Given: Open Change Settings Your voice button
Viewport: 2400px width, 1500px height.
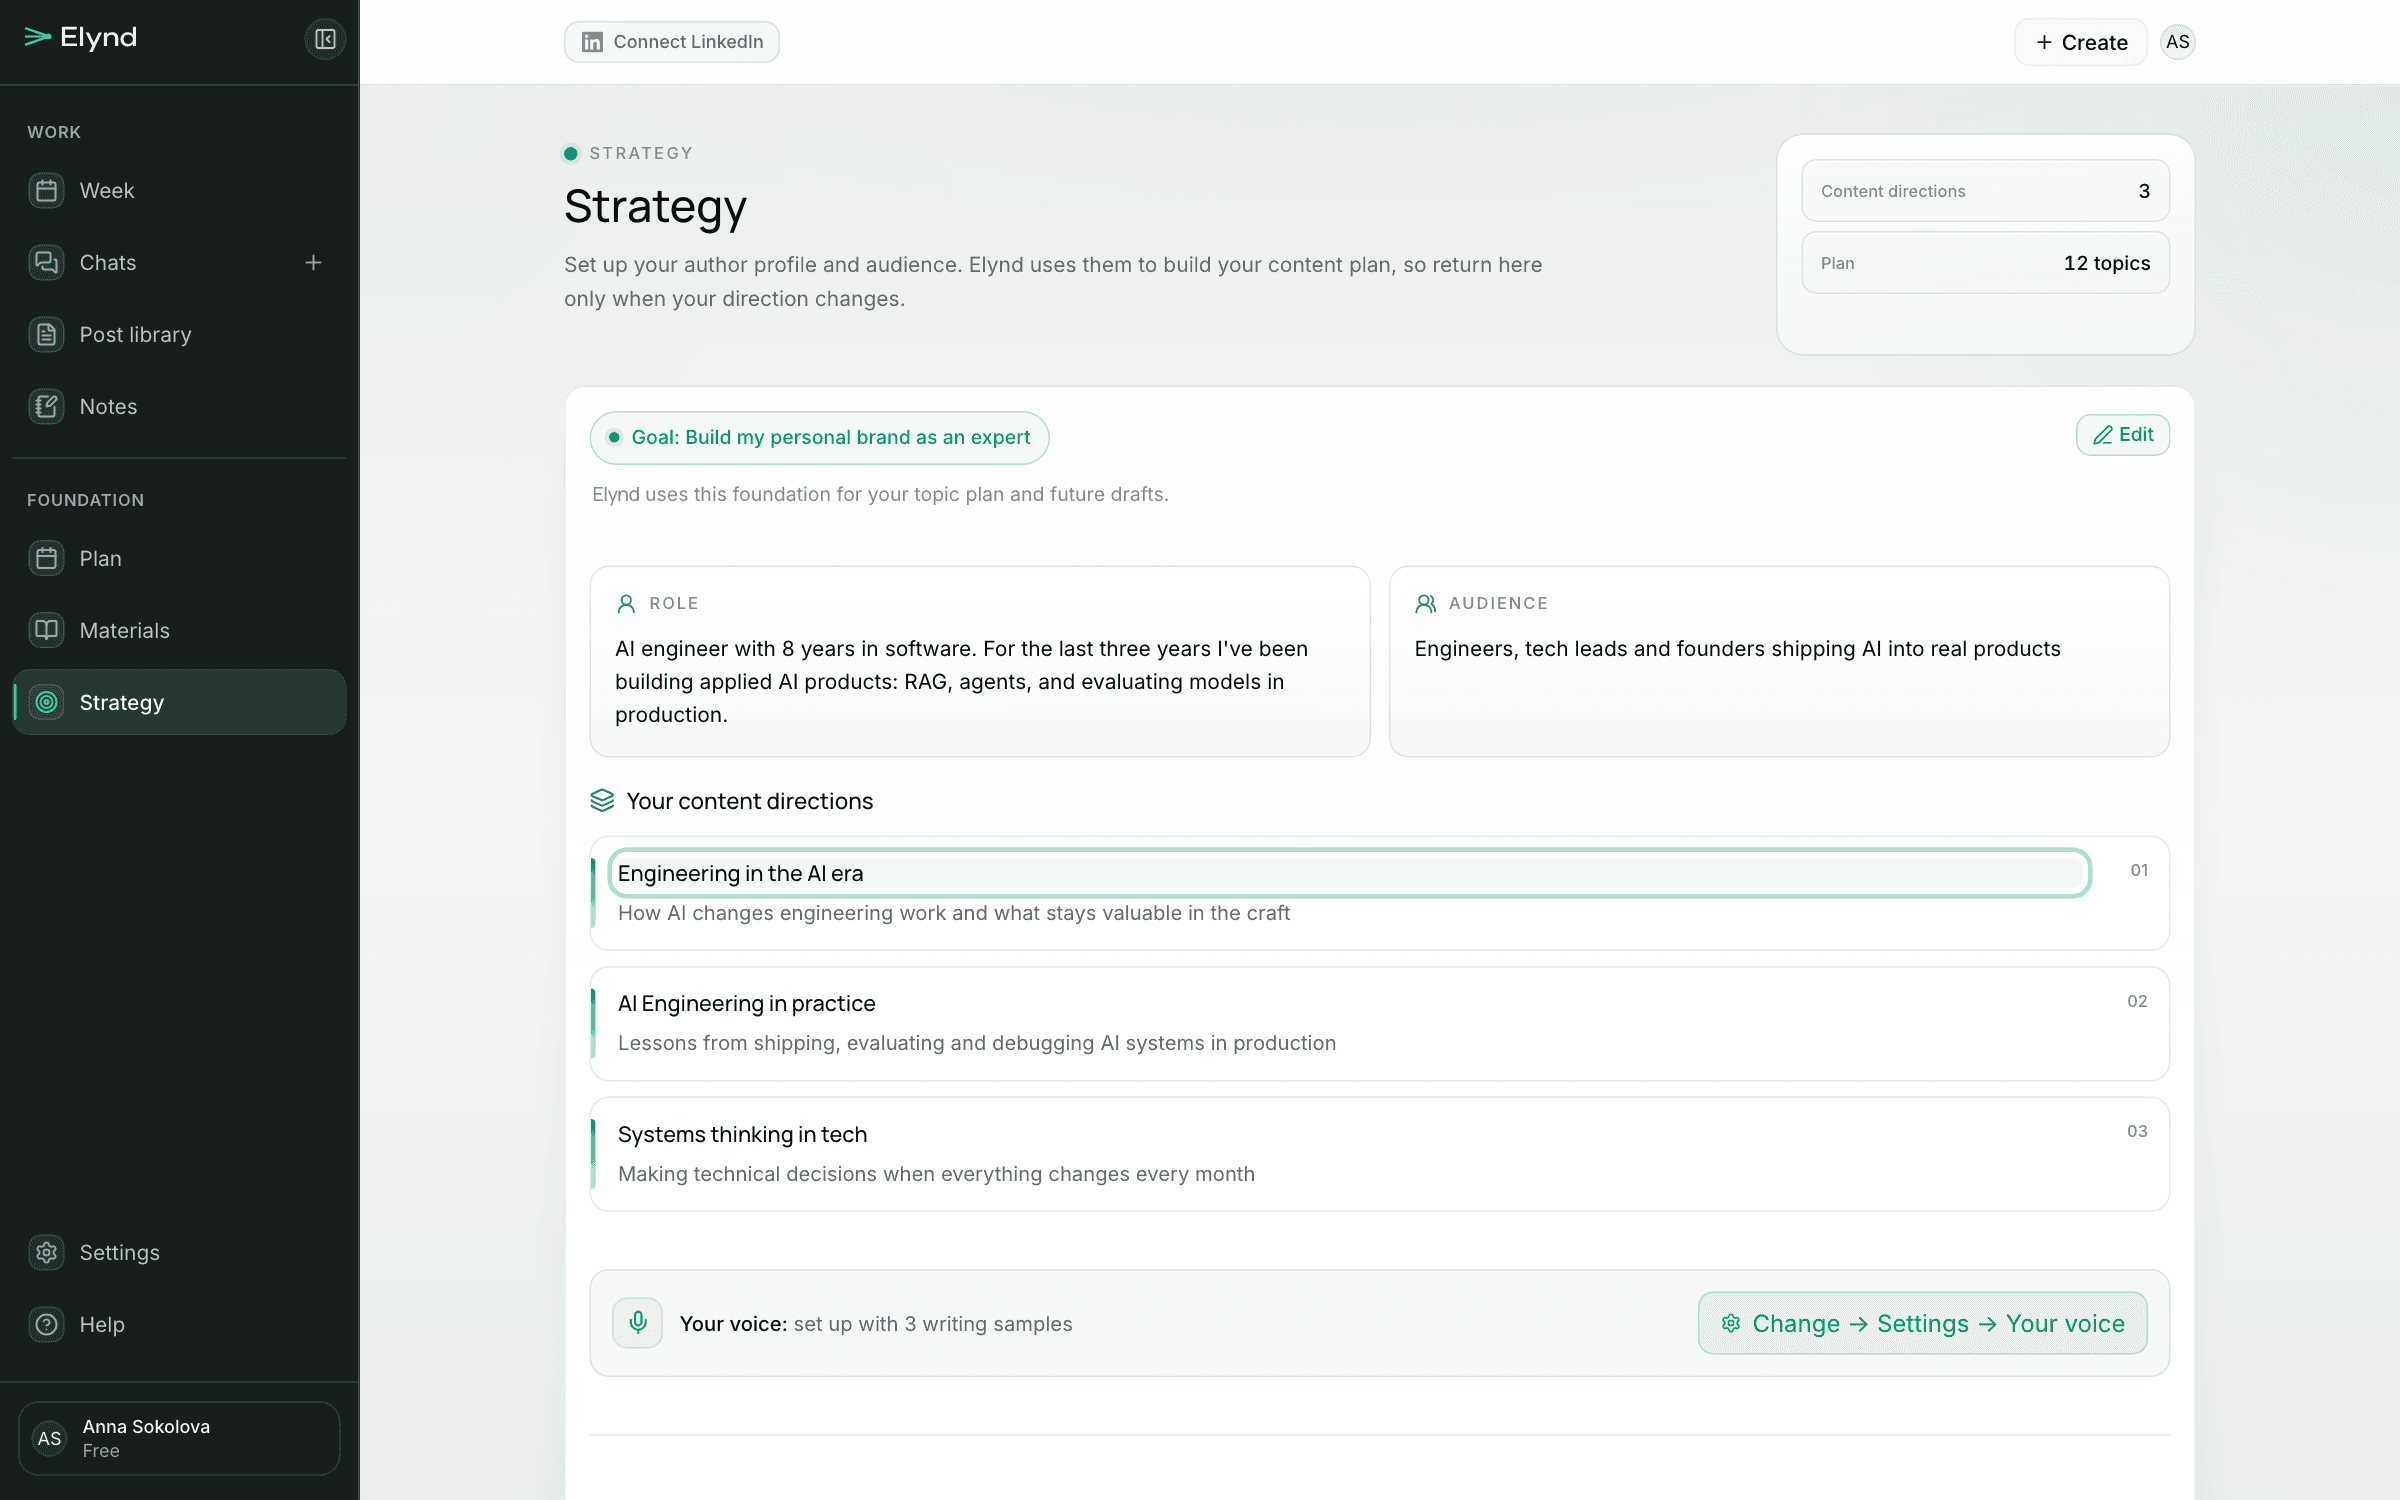Looking at the screenshot, I should [1922, 1323].
